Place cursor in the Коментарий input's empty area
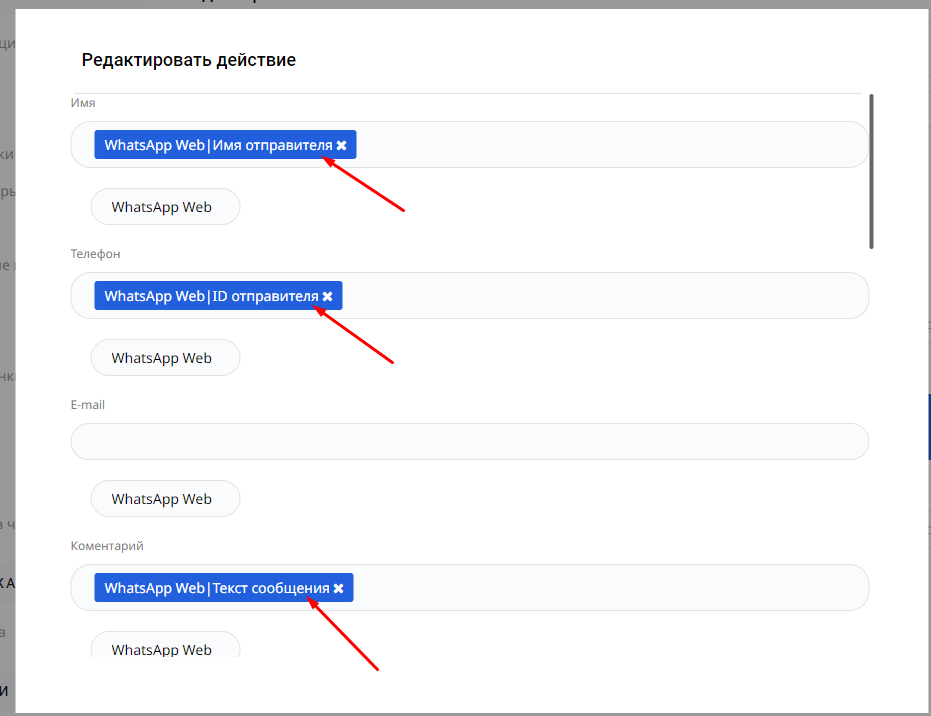Viewport: 931px width, 716px height. click(610, 589)
